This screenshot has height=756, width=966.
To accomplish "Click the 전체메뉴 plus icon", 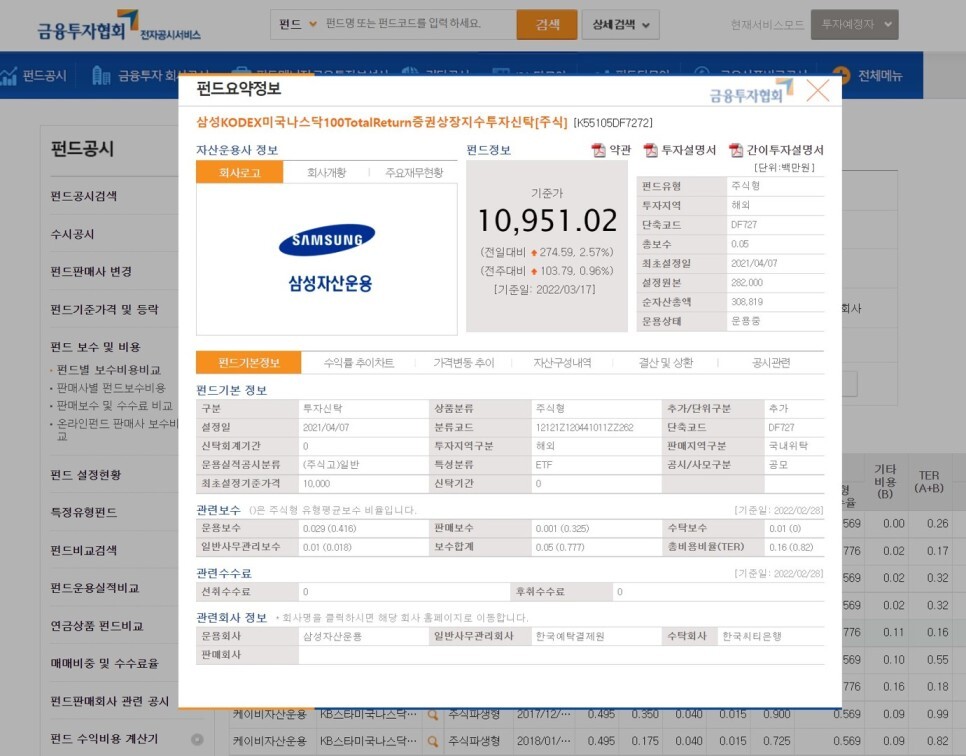I will pyautogui.click(x=842, y=75).
